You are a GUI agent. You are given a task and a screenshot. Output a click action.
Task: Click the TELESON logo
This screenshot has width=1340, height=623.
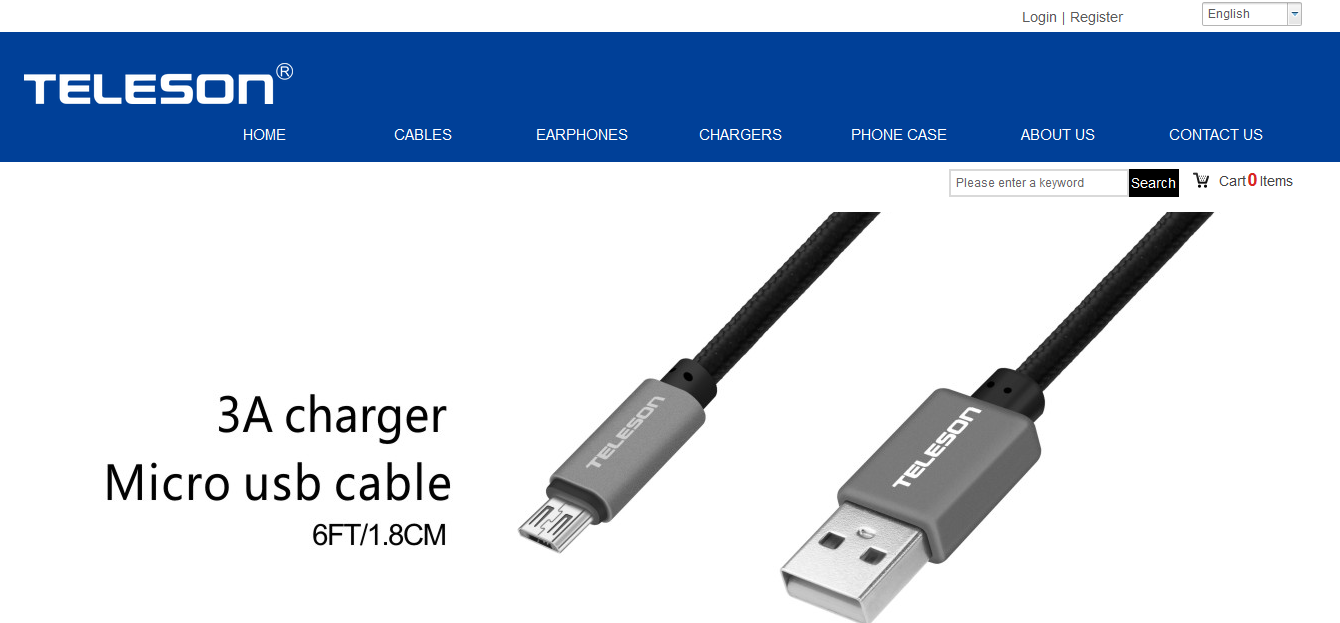point(148,88)
